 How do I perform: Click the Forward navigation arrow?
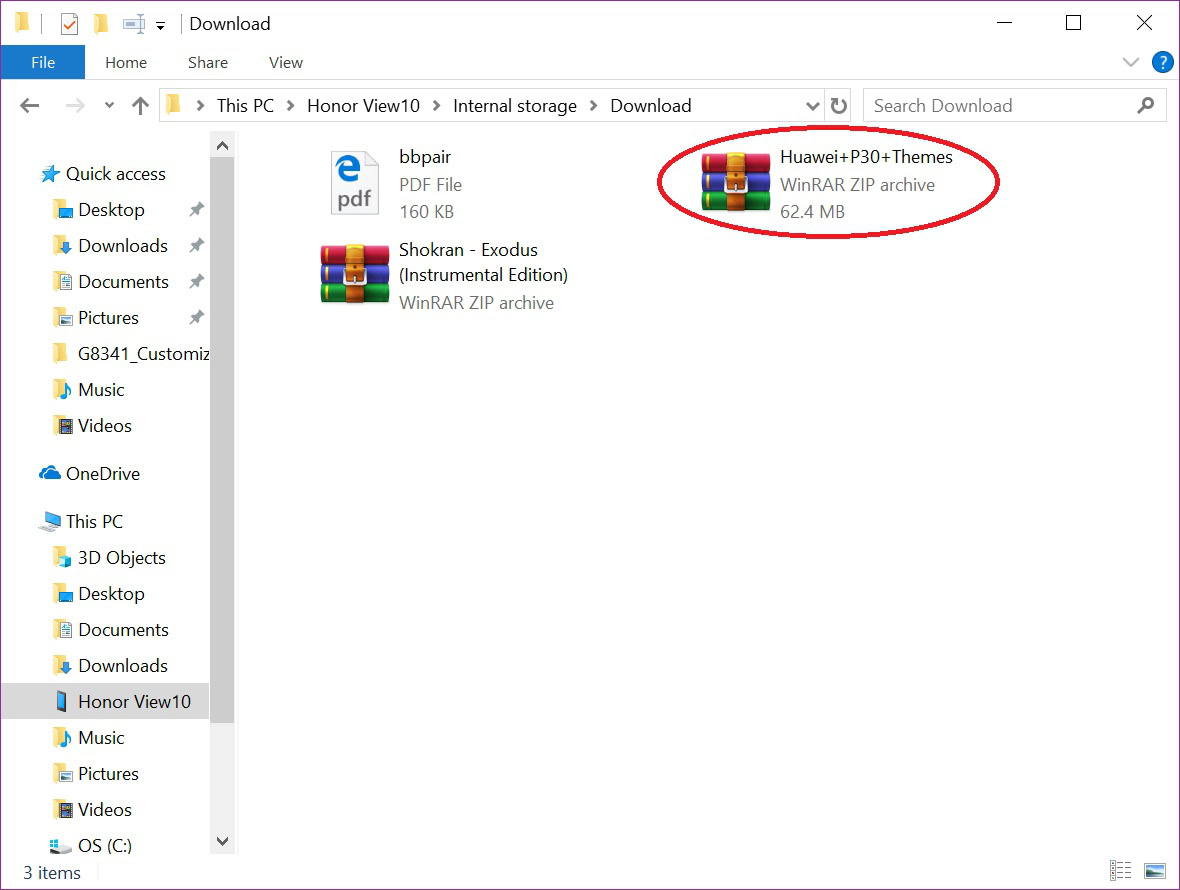pyautogui.click(x=75, y=105)
